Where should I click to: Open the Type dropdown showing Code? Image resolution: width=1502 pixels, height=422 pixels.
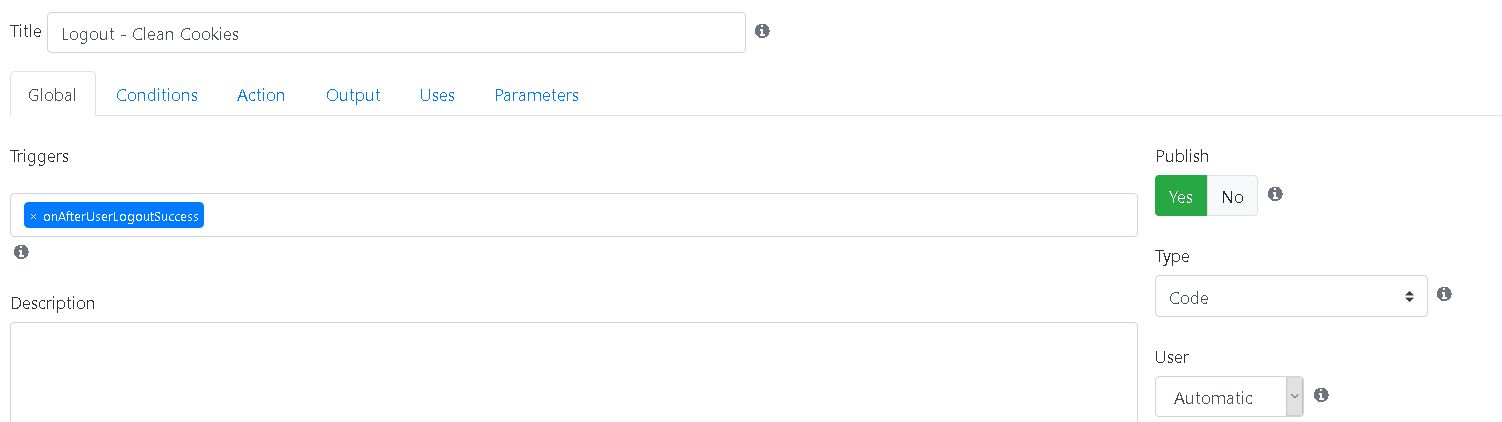pyautogui.click(x=1291, y=296)
